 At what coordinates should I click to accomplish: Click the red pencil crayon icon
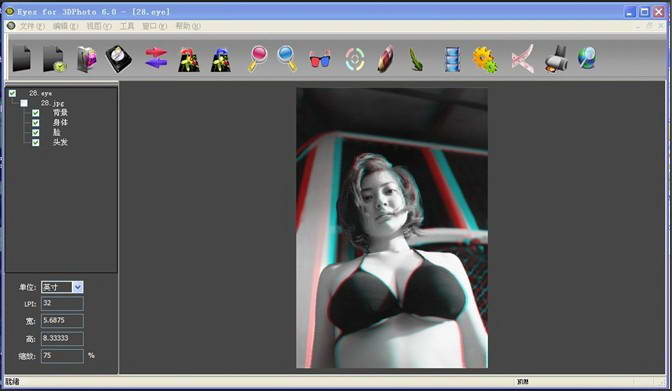(385, 59)
